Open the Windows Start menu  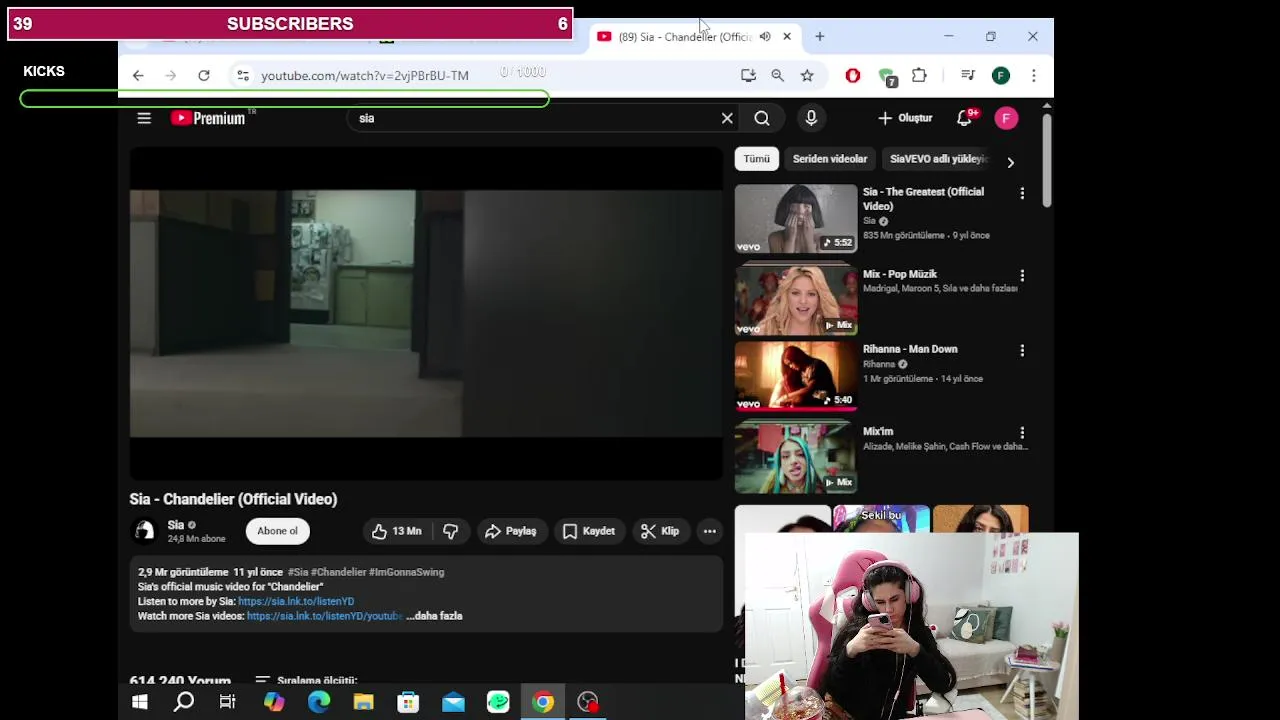[x=140, y=702]
